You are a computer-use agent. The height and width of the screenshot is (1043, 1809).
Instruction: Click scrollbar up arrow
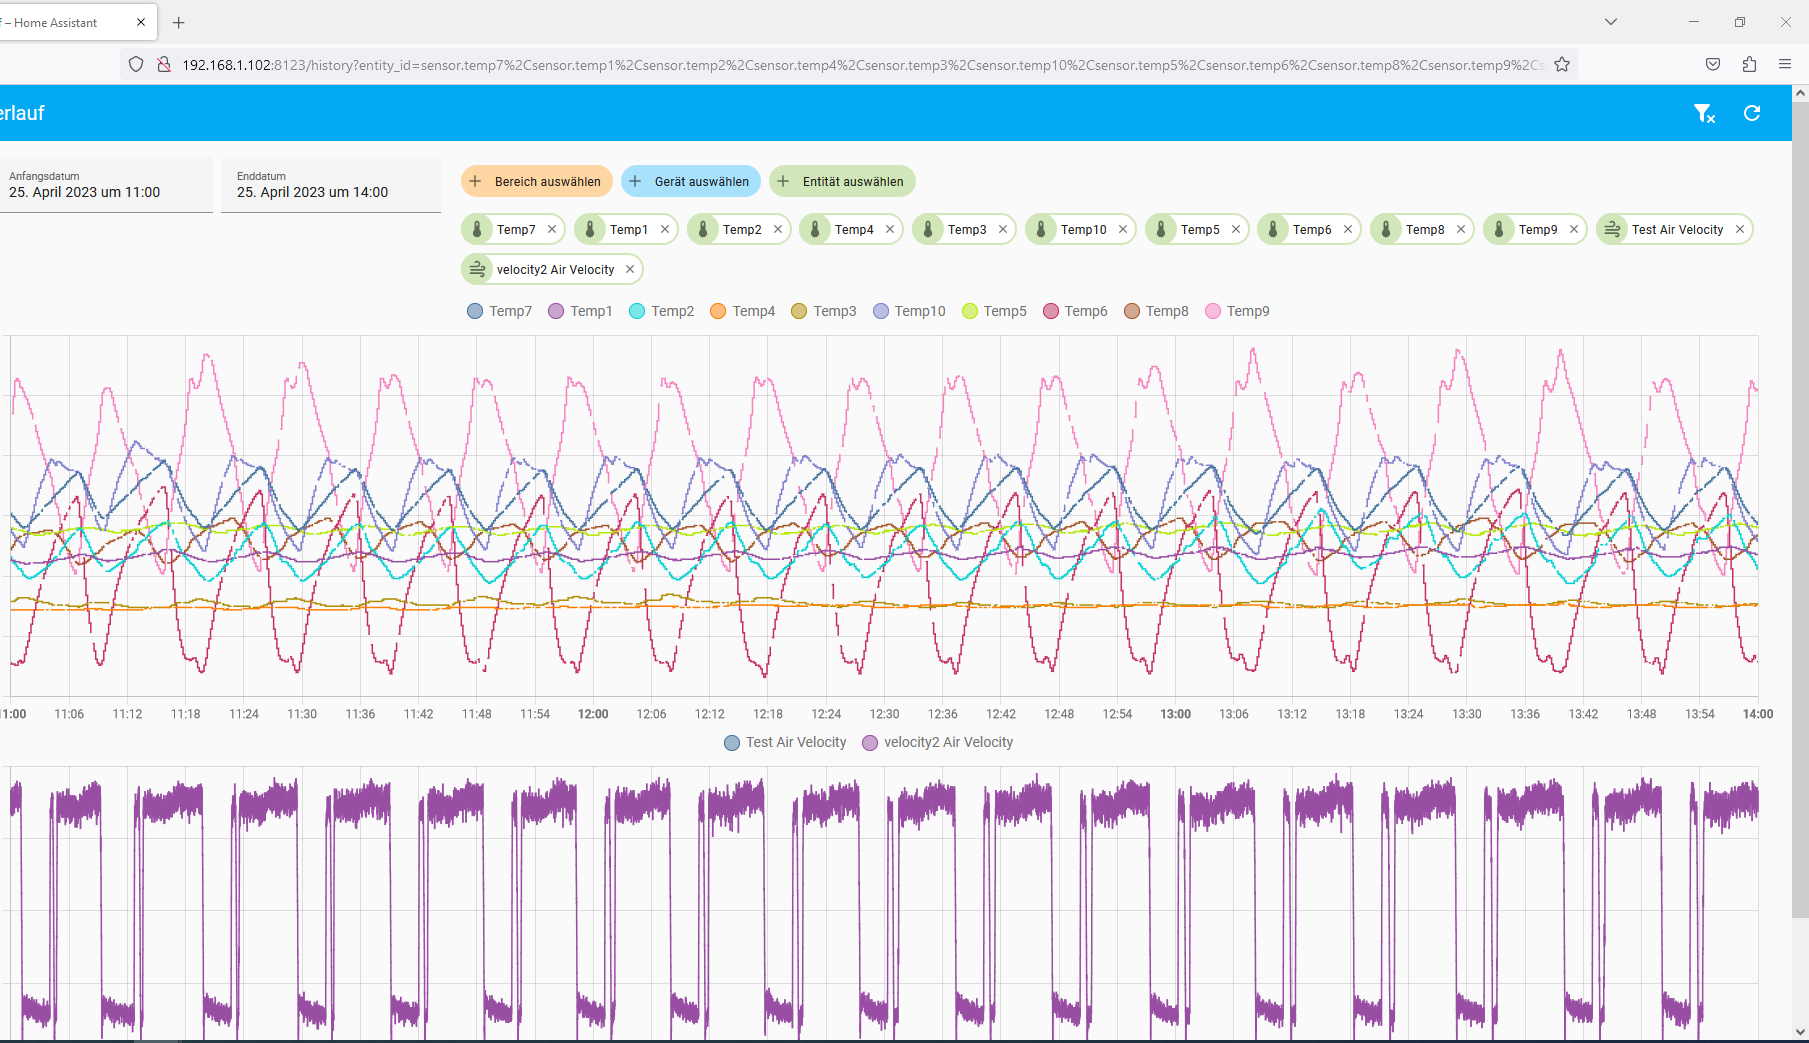point(1800,93)
